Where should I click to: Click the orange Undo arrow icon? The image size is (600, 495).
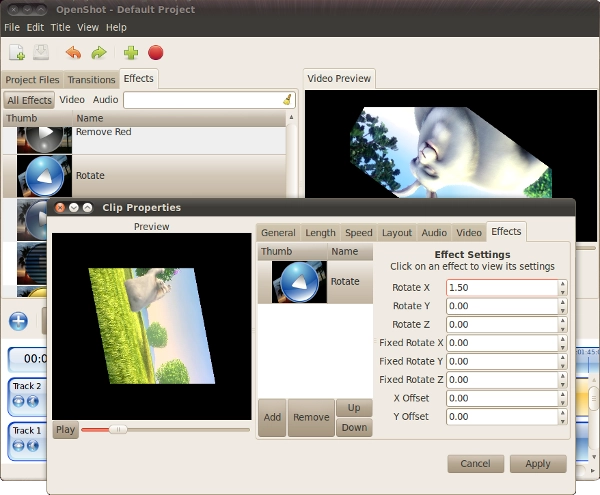pyautogui.click(x=73, y=53)
